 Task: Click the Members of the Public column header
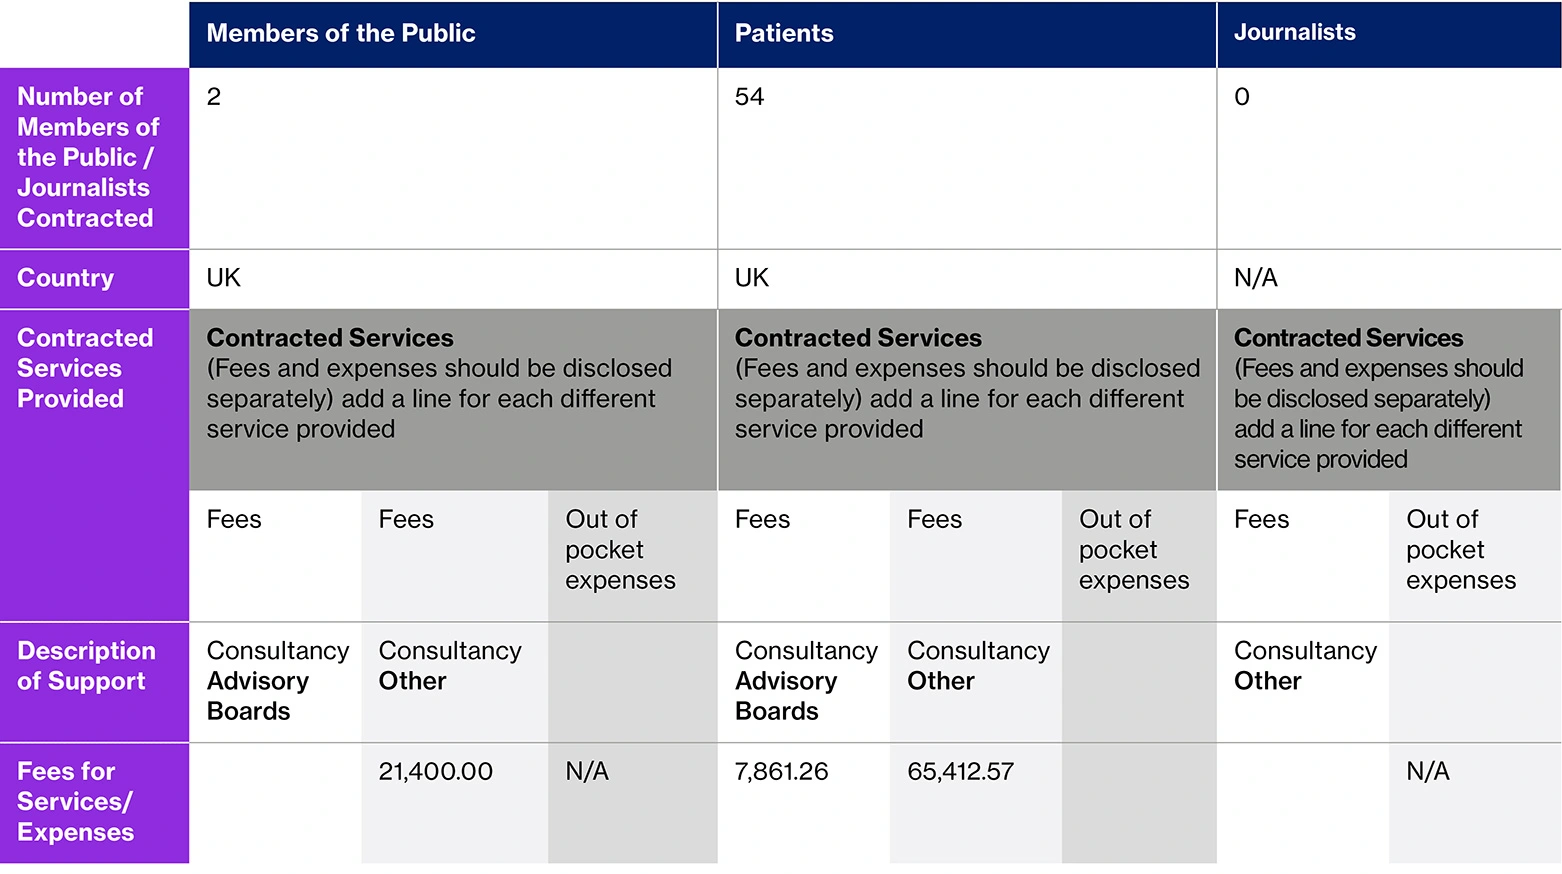(x=341, y=33)
